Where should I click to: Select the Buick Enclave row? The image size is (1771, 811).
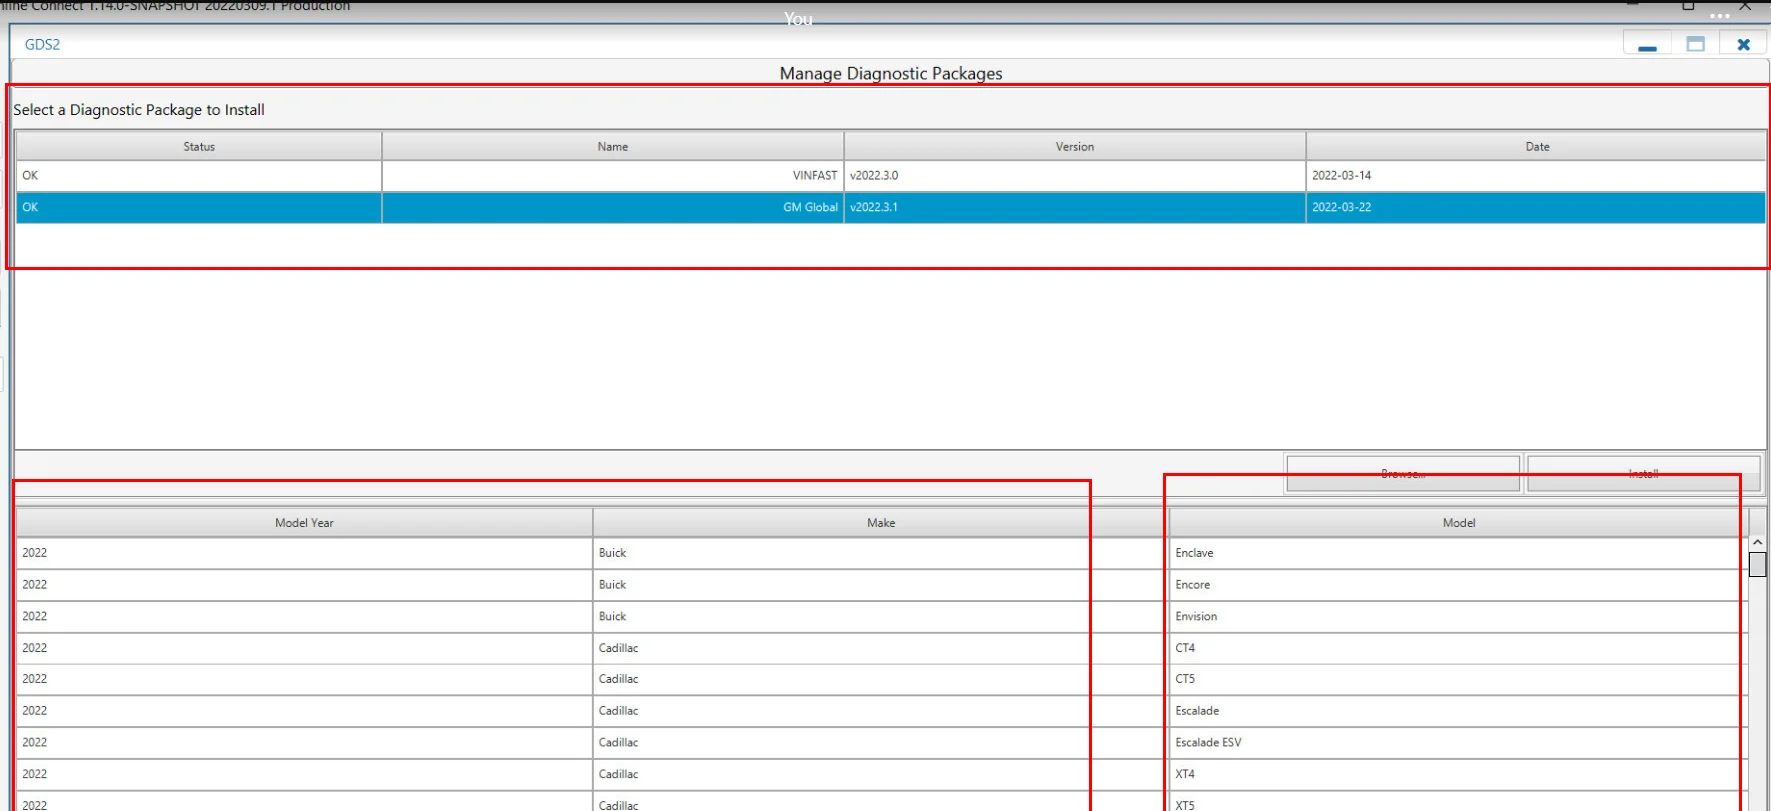880,553
